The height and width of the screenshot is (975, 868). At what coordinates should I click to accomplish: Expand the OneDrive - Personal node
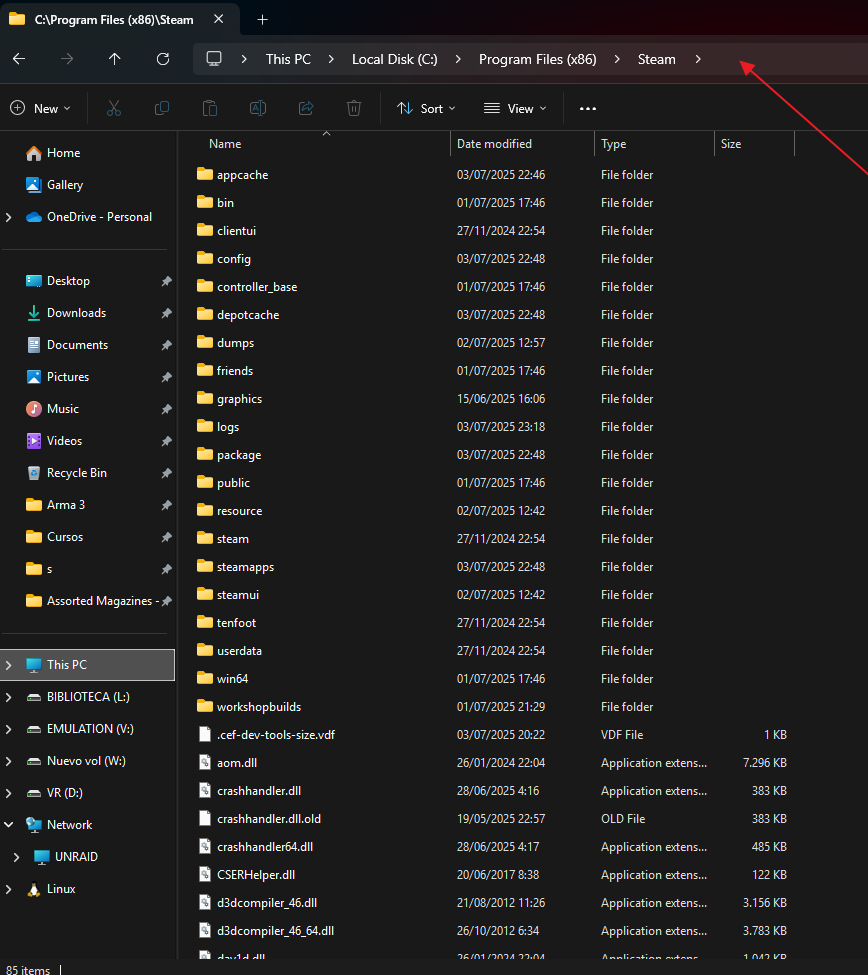pyautogui.click(x=9, y=217)
